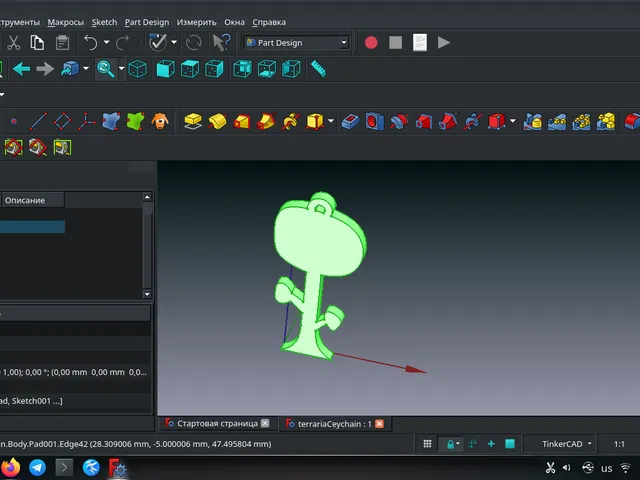Screen dimensions: 640x480
Task: Open the Окна menu
Action: (234, 22)
